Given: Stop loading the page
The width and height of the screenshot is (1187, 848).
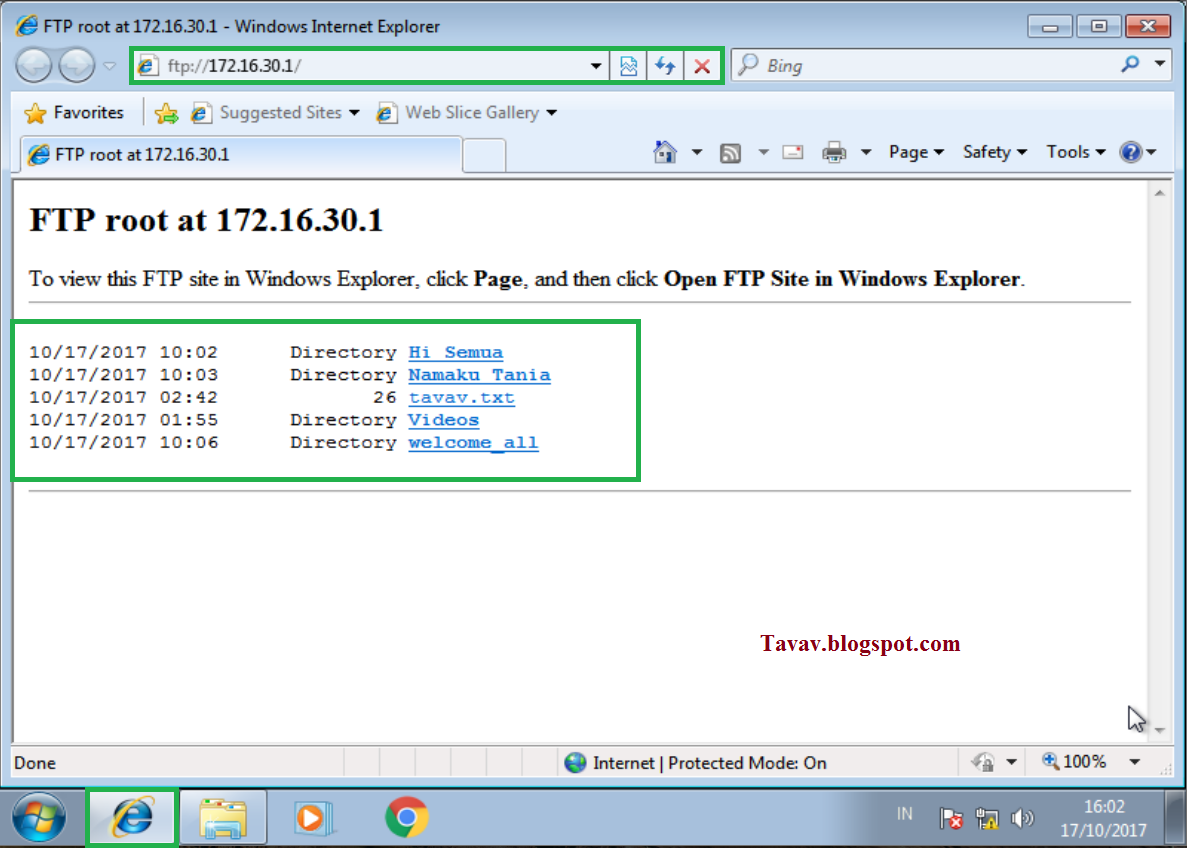Looking at the screenshot, I should pyautogui.click(x=703, y=65).
